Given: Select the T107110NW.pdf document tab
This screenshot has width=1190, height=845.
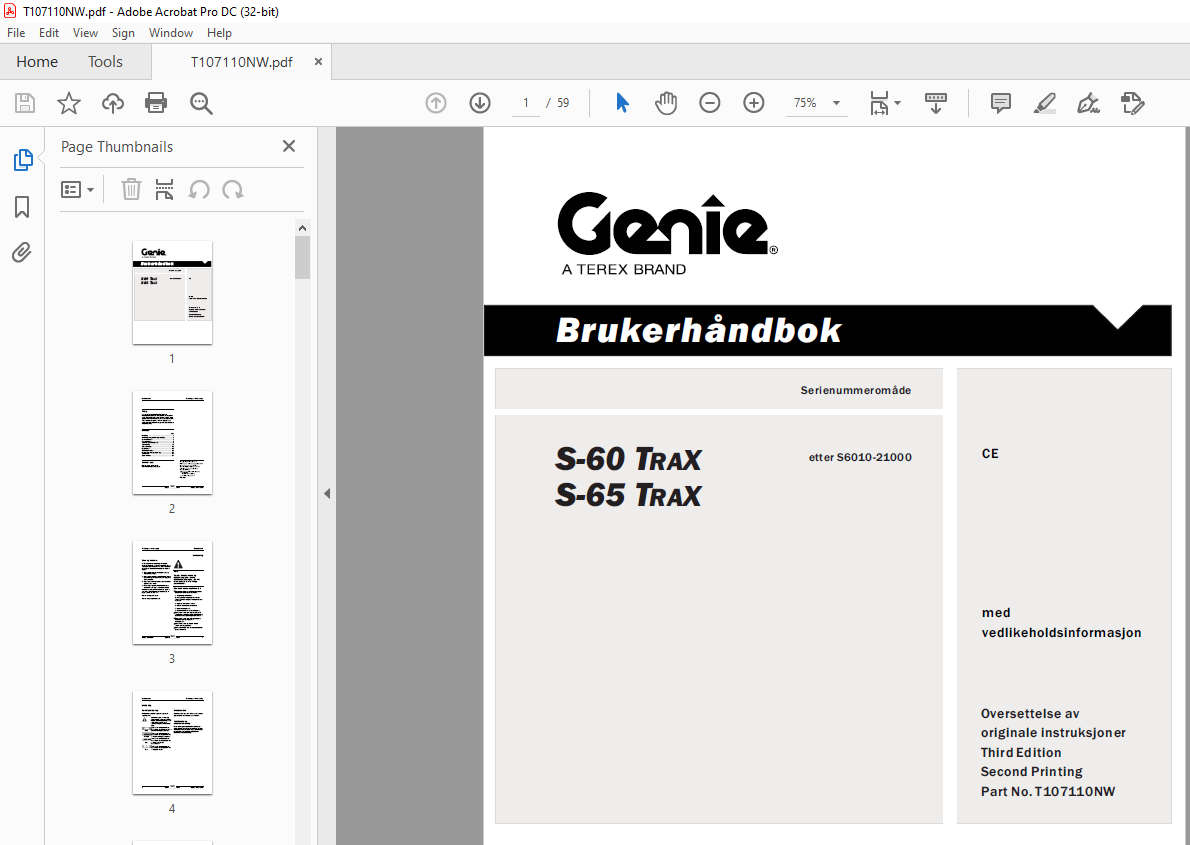Looking at the screenshot, I should 241,62.
